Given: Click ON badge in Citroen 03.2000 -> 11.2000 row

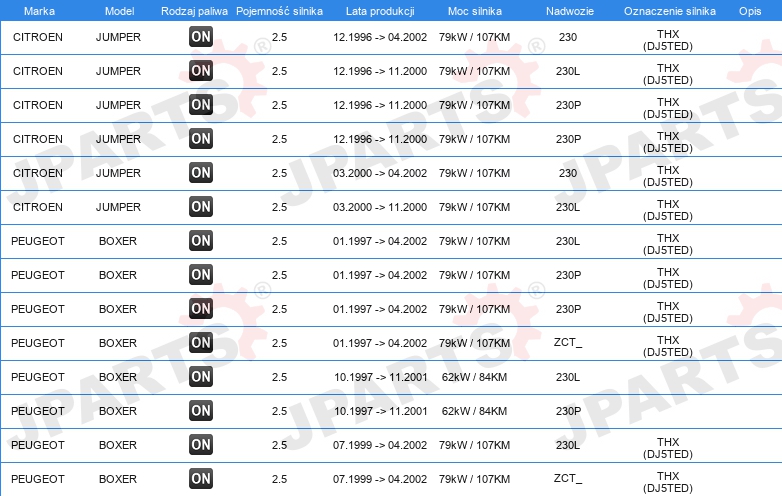Looking at the screenshot, I should click(201, 207).
